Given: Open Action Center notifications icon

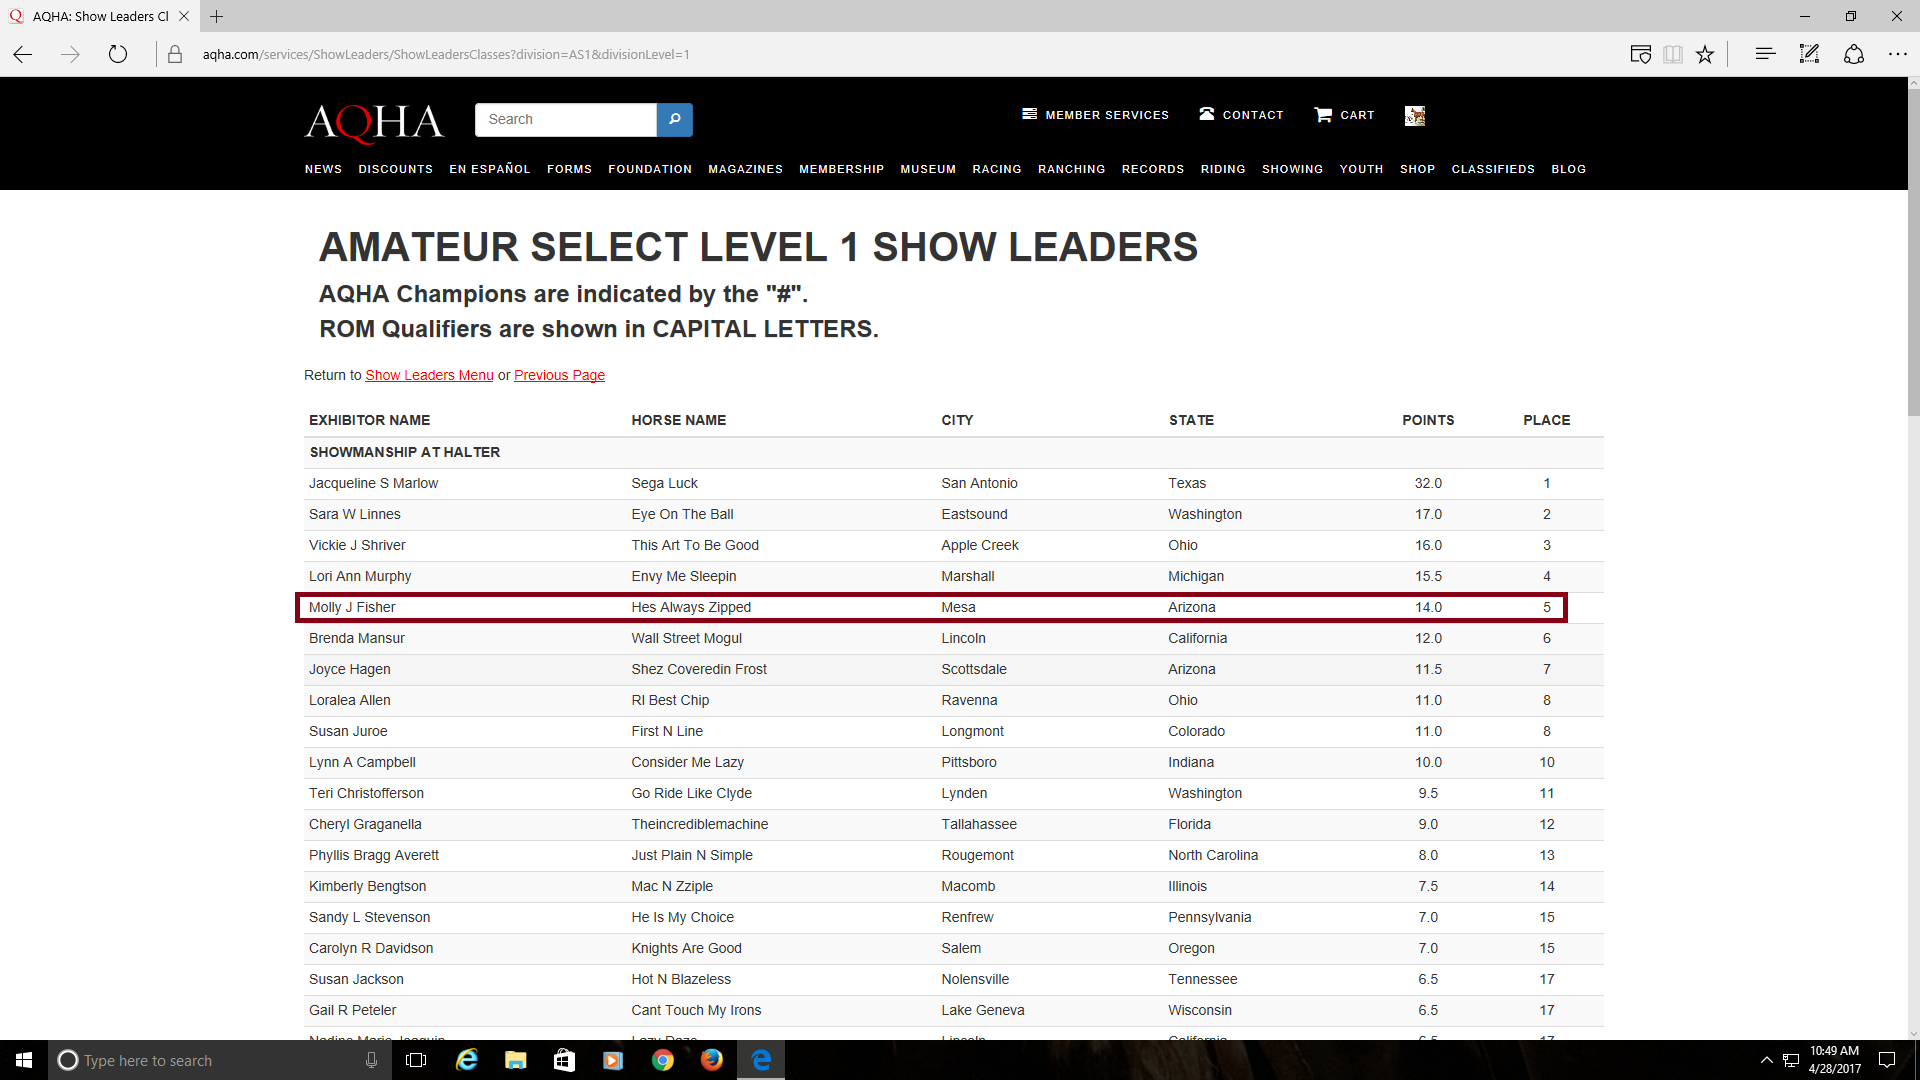Looking at the screenshot, I should (x=1887, y=1060).
